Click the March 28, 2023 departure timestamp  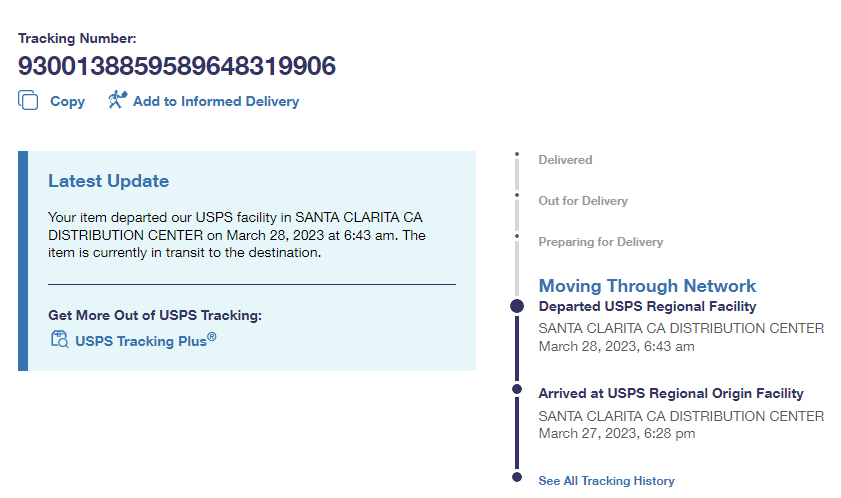coord(616,347)
